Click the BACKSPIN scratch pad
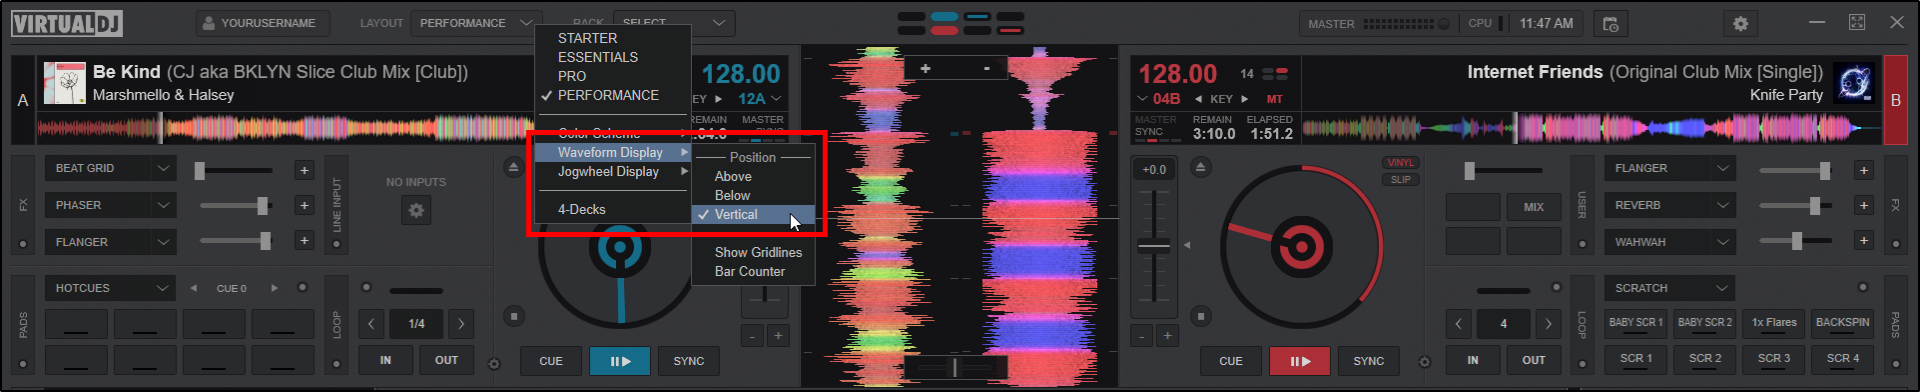The image size is (1920, 392). pyautogui.click(x=1842, y=323)
